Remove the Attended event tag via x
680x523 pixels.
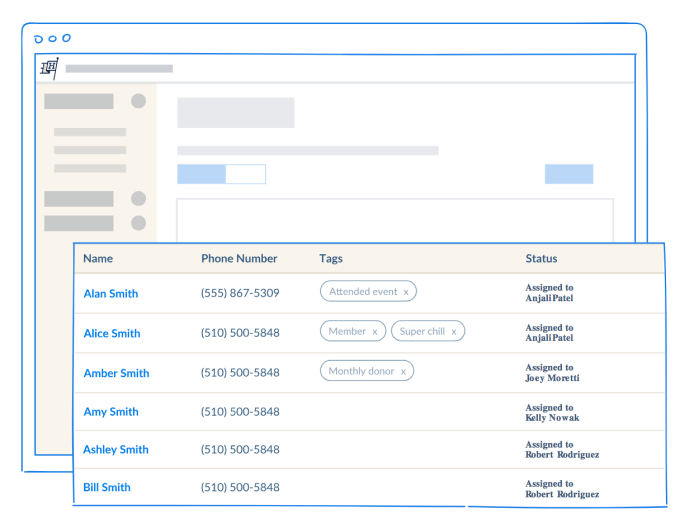pyautogui.click(x=406, y=292)
